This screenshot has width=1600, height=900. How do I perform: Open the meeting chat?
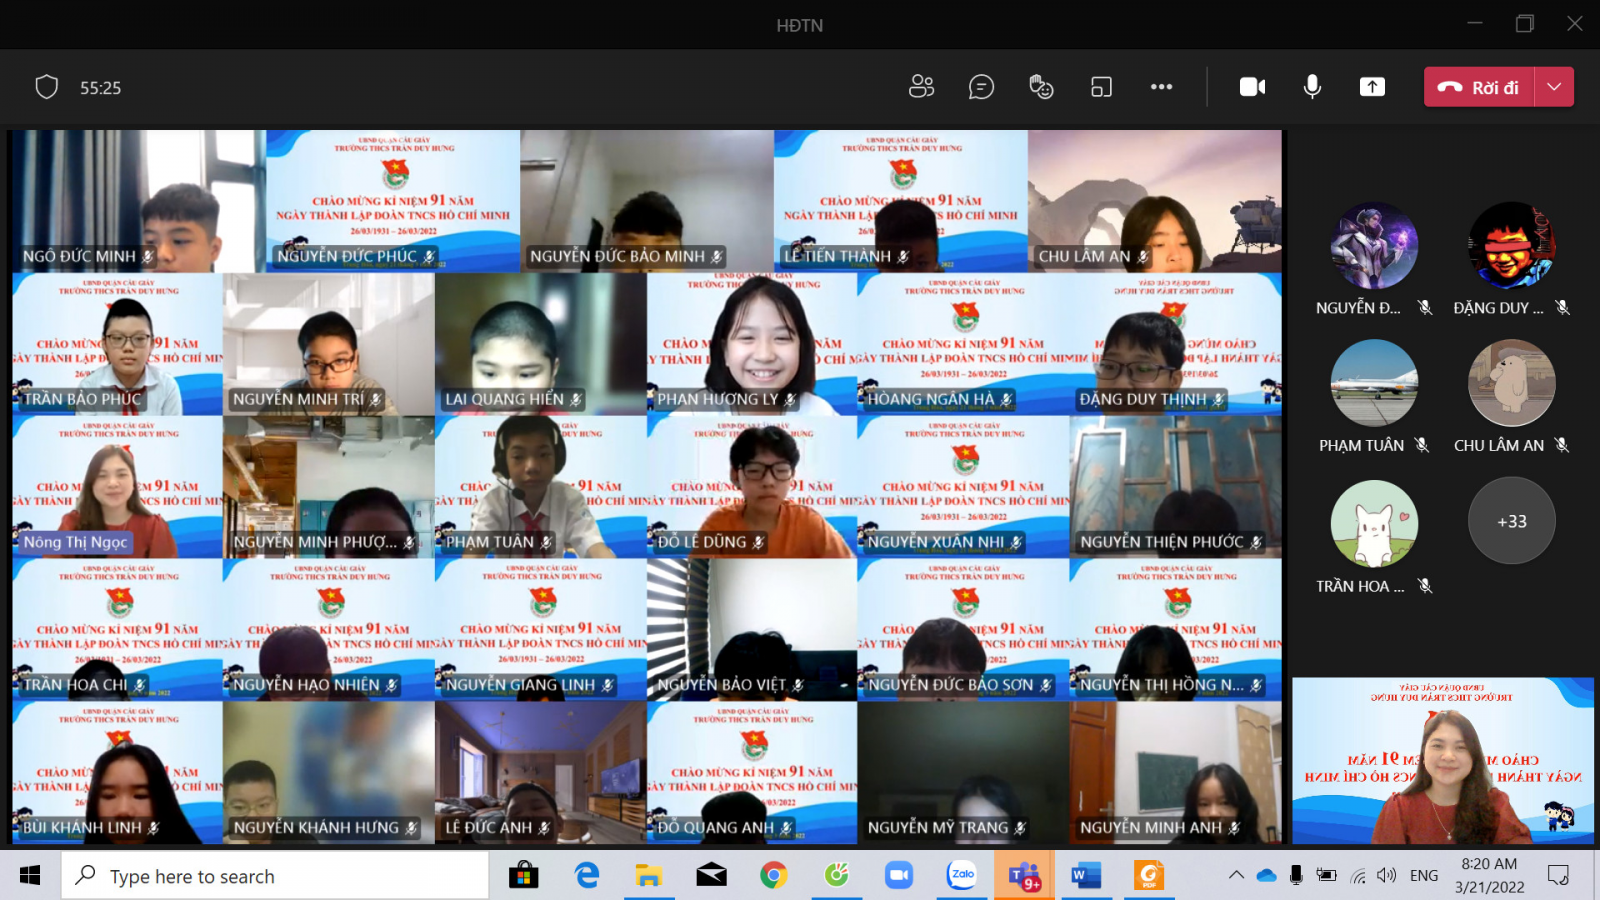(x=981, y=87)
